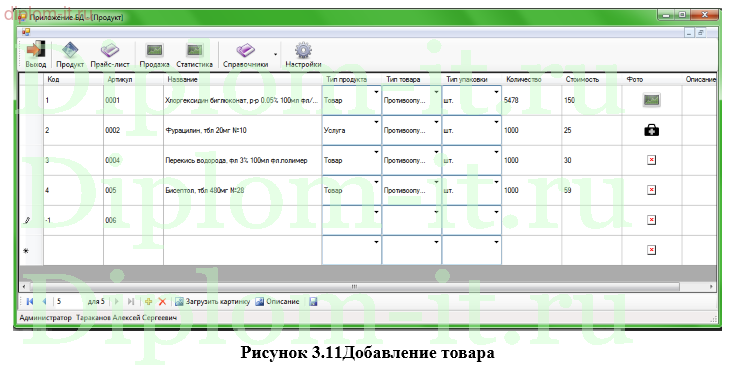This screenshot has height=375, width=736.
Task: Click the Описание button in the bottom toolbar
Action: pos(277,302)
